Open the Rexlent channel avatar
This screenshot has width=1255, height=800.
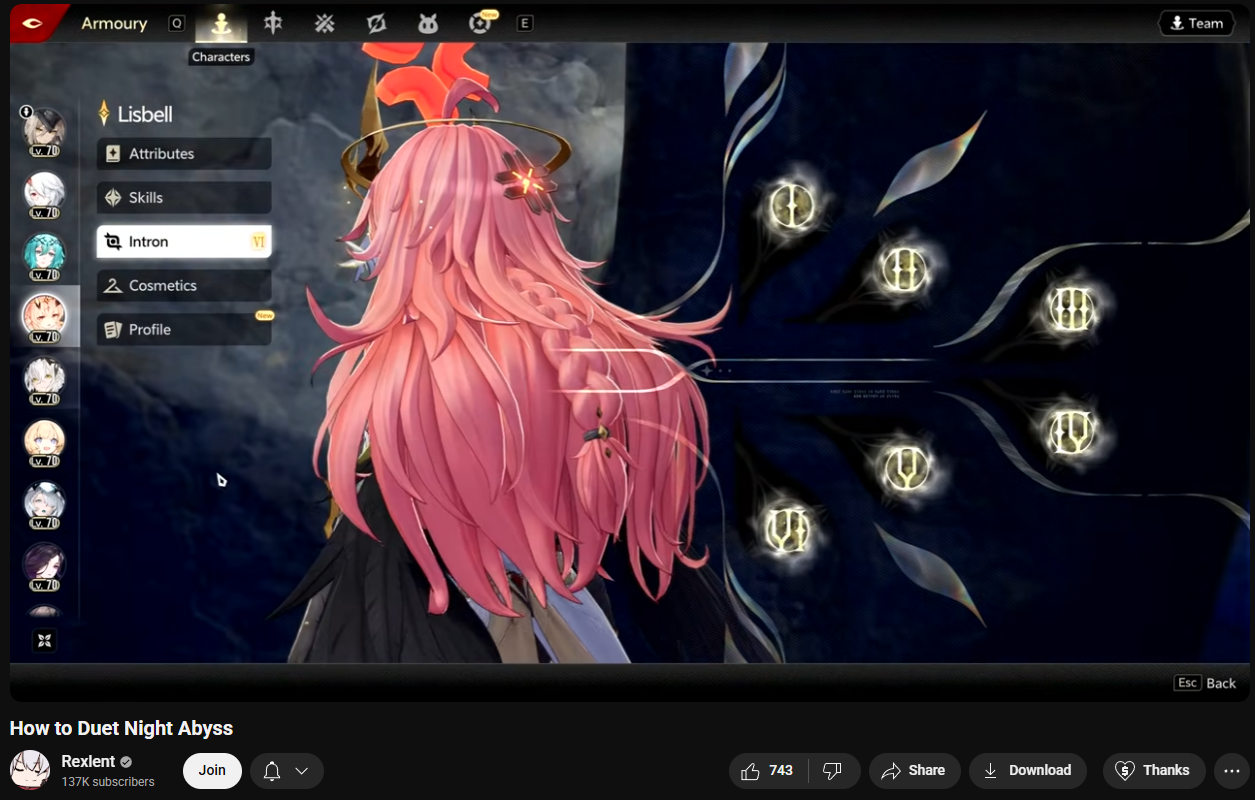point(29,770)
